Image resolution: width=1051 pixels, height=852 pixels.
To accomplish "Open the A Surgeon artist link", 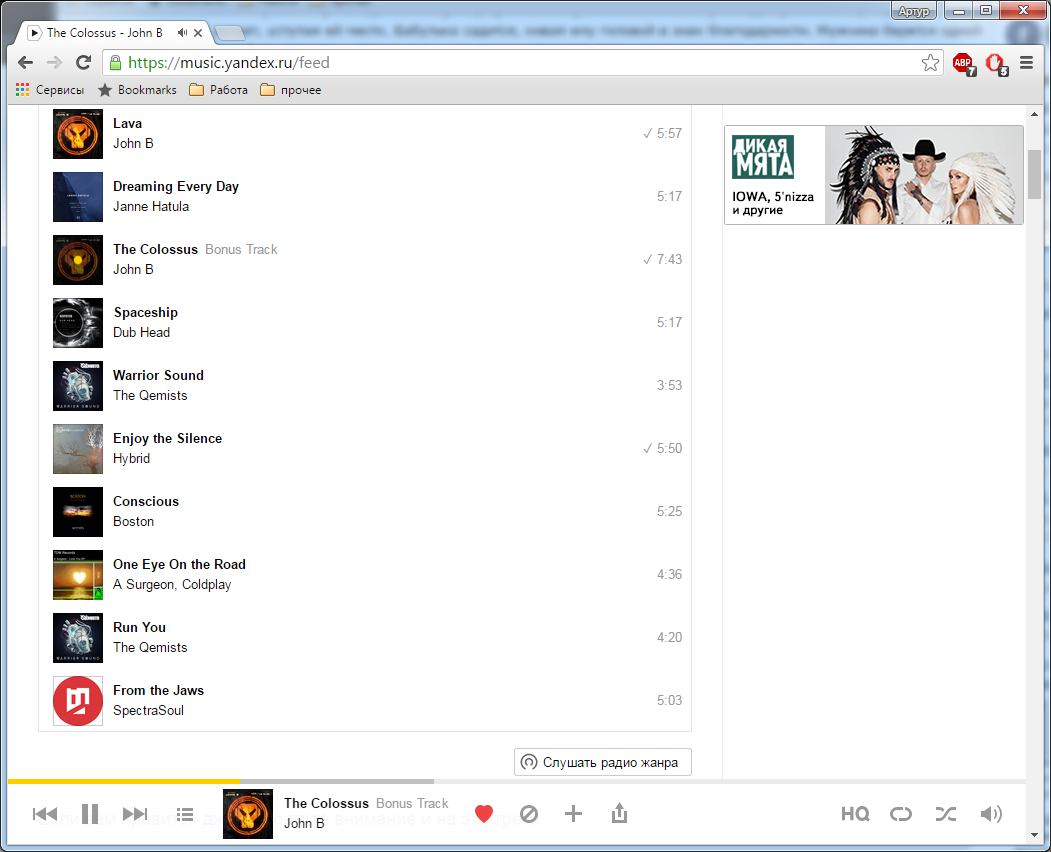I will pos(144,585).
